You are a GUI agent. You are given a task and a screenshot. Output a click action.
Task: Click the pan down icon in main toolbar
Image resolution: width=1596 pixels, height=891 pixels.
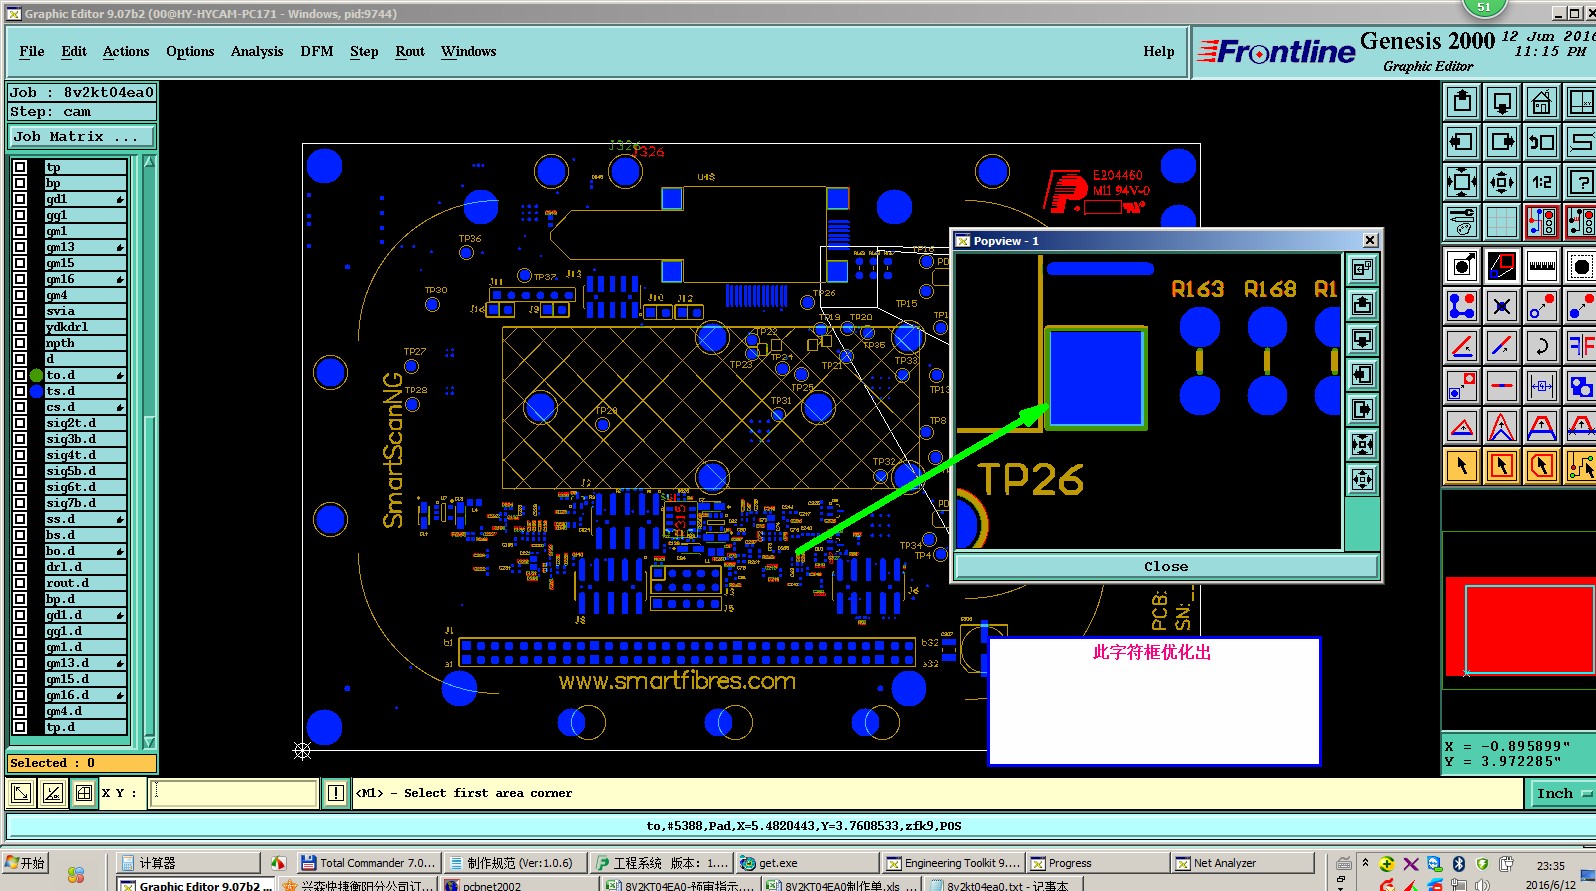[x=1502, y=102]
